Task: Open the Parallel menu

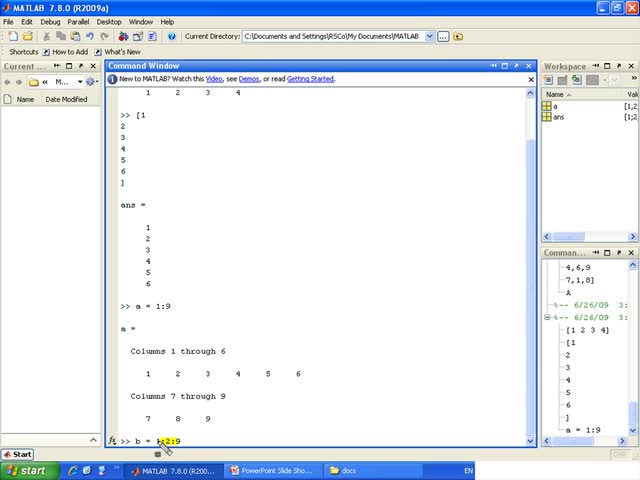Action: (78, 22)
